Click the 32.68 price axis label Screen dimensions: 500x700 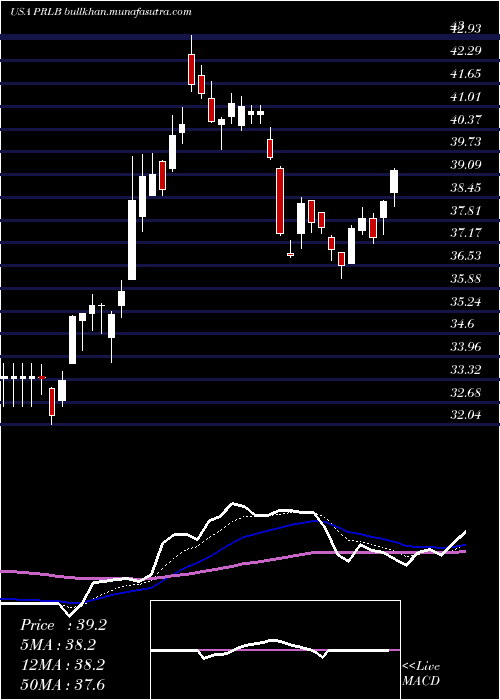466,393
